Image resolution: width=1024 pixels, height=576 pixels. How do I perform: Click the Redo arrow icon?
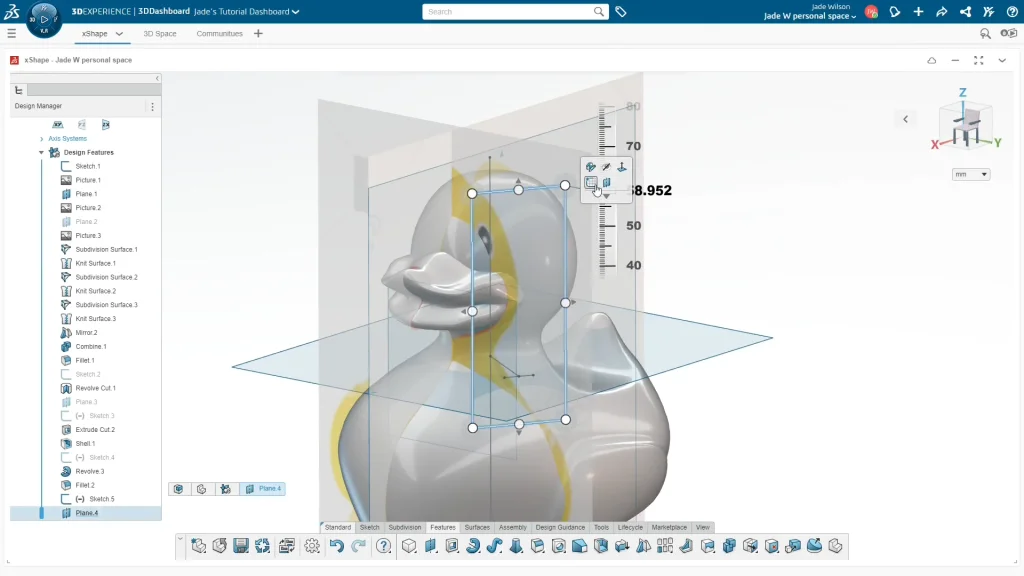[359, 546]
